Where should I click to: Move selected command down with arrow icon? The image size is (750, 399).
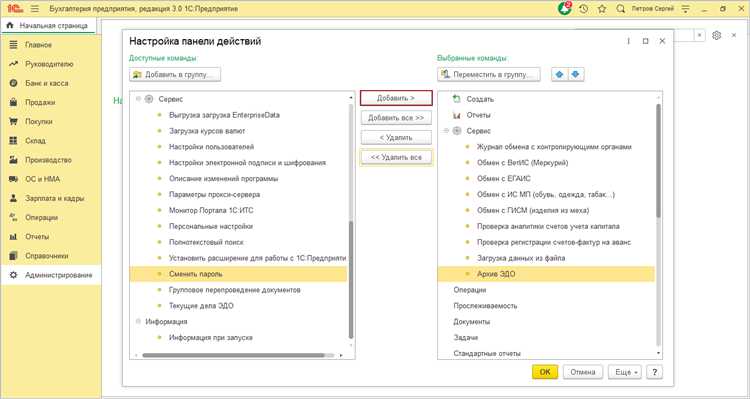tap(576, 74)
